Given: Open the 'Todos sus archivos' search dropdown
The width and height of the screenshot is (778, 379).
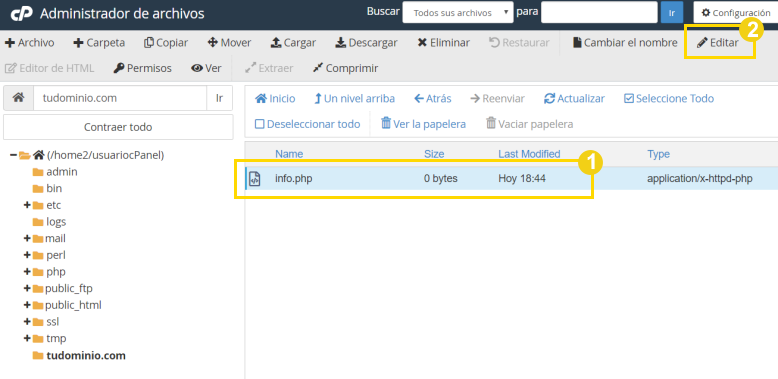Looking at the screenshot, I should tap(457, 12).
